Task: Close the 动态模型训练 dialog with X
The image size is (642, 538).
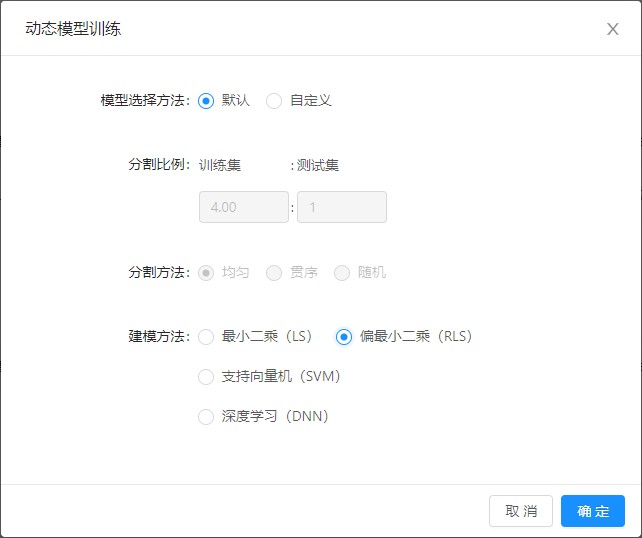Action: (613, 29)
